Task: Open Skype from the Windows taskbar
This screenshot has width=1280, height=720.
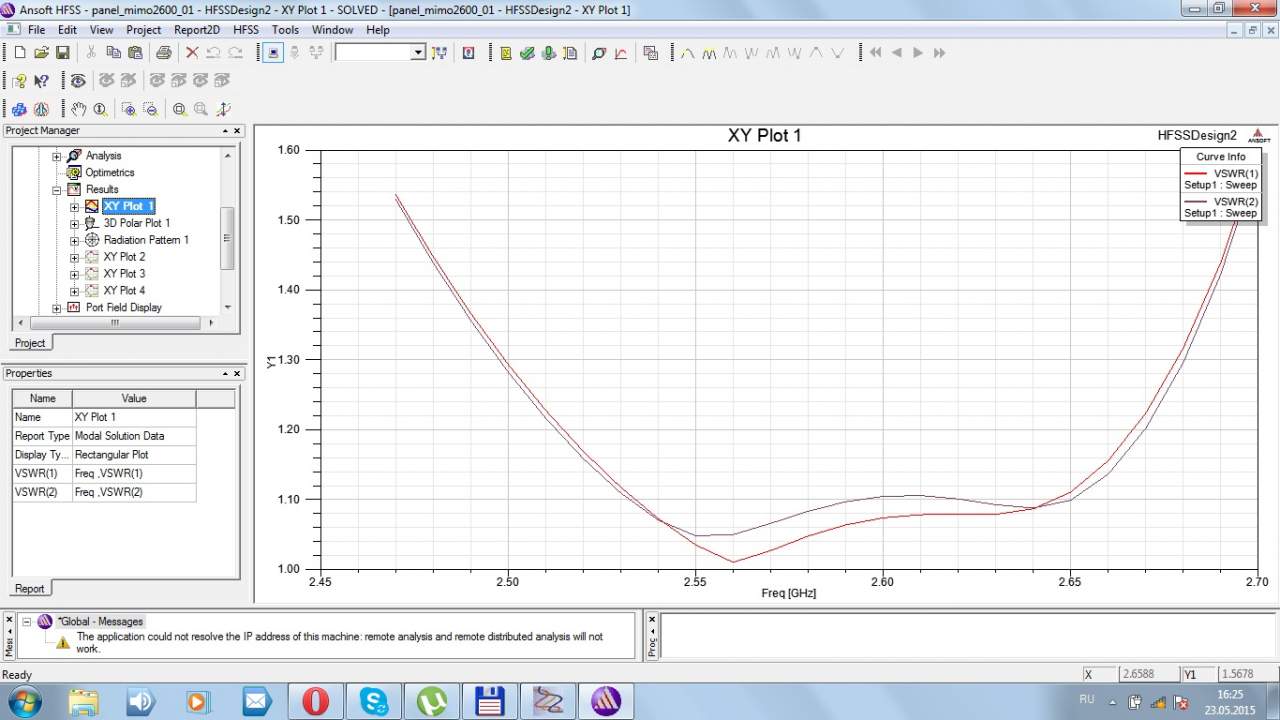Action: tap(374, 701)
